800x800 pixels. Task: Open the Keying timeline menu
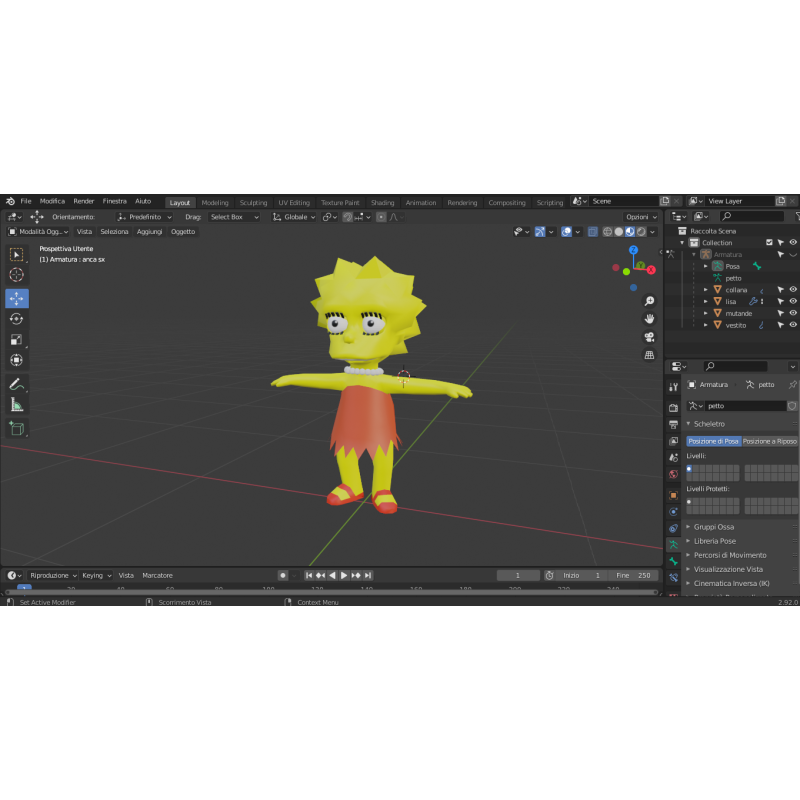96,576
